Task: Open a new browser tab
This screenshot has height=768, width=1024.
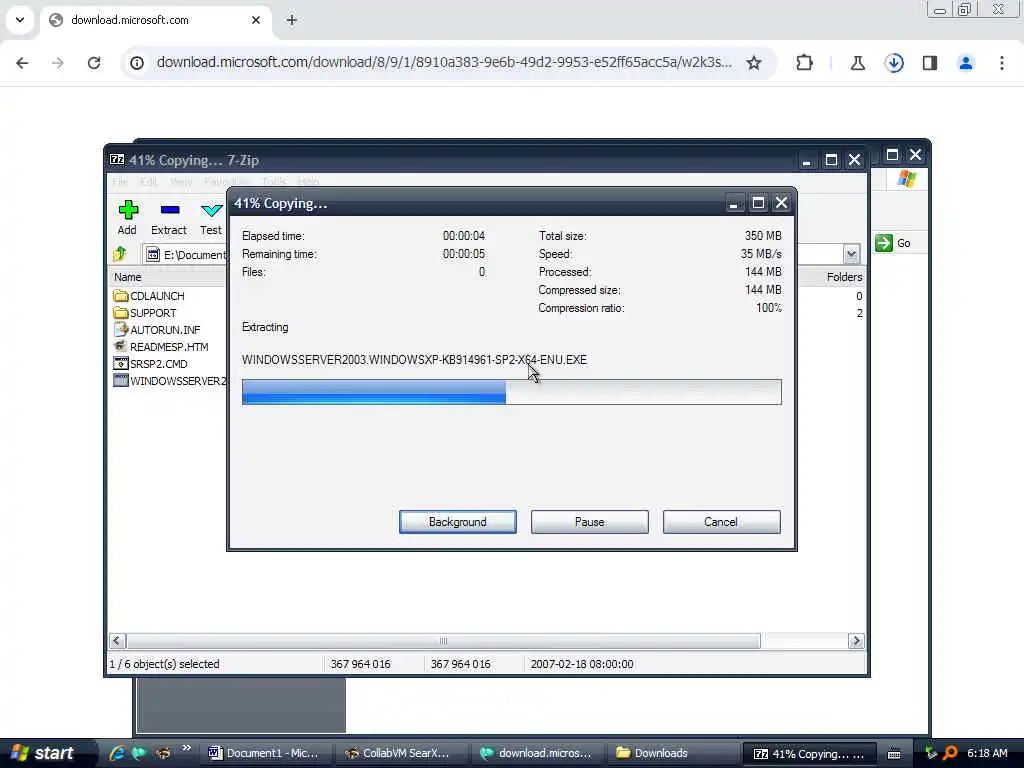Action: [x=292, y=20]
